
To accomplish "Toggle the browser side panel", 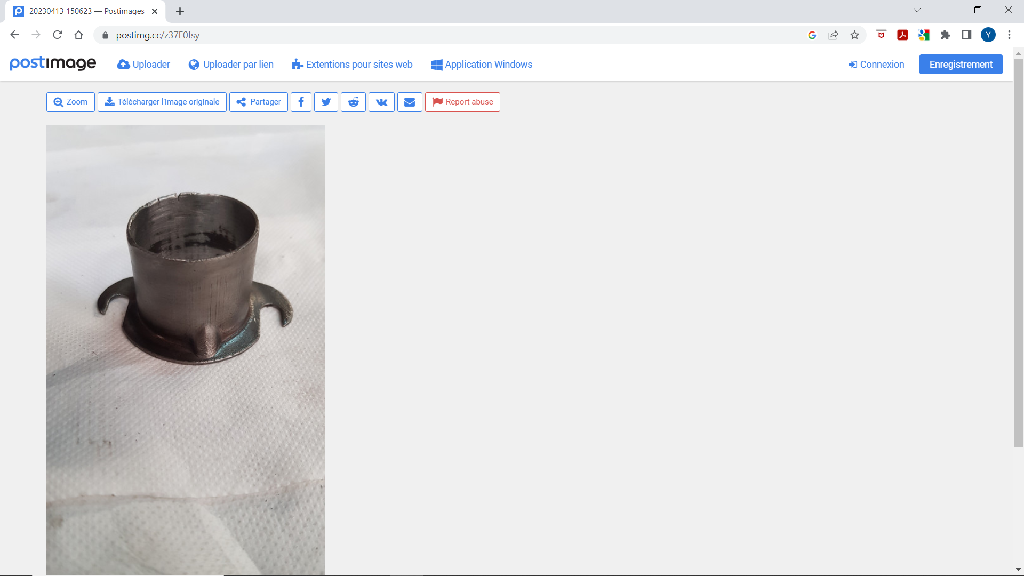I will click(x=966, y=34).
